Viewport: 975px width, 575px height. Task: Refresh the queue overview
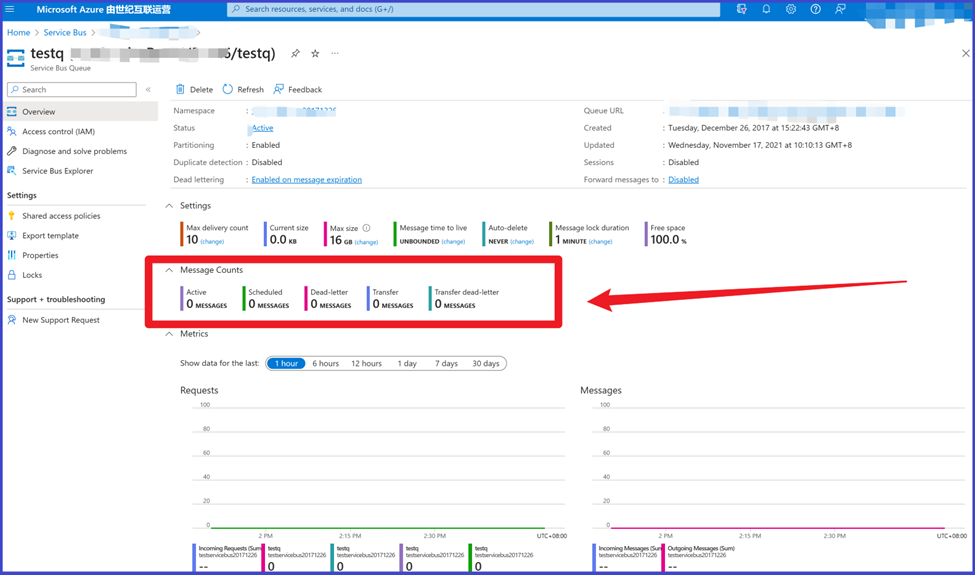click(243, 90)
